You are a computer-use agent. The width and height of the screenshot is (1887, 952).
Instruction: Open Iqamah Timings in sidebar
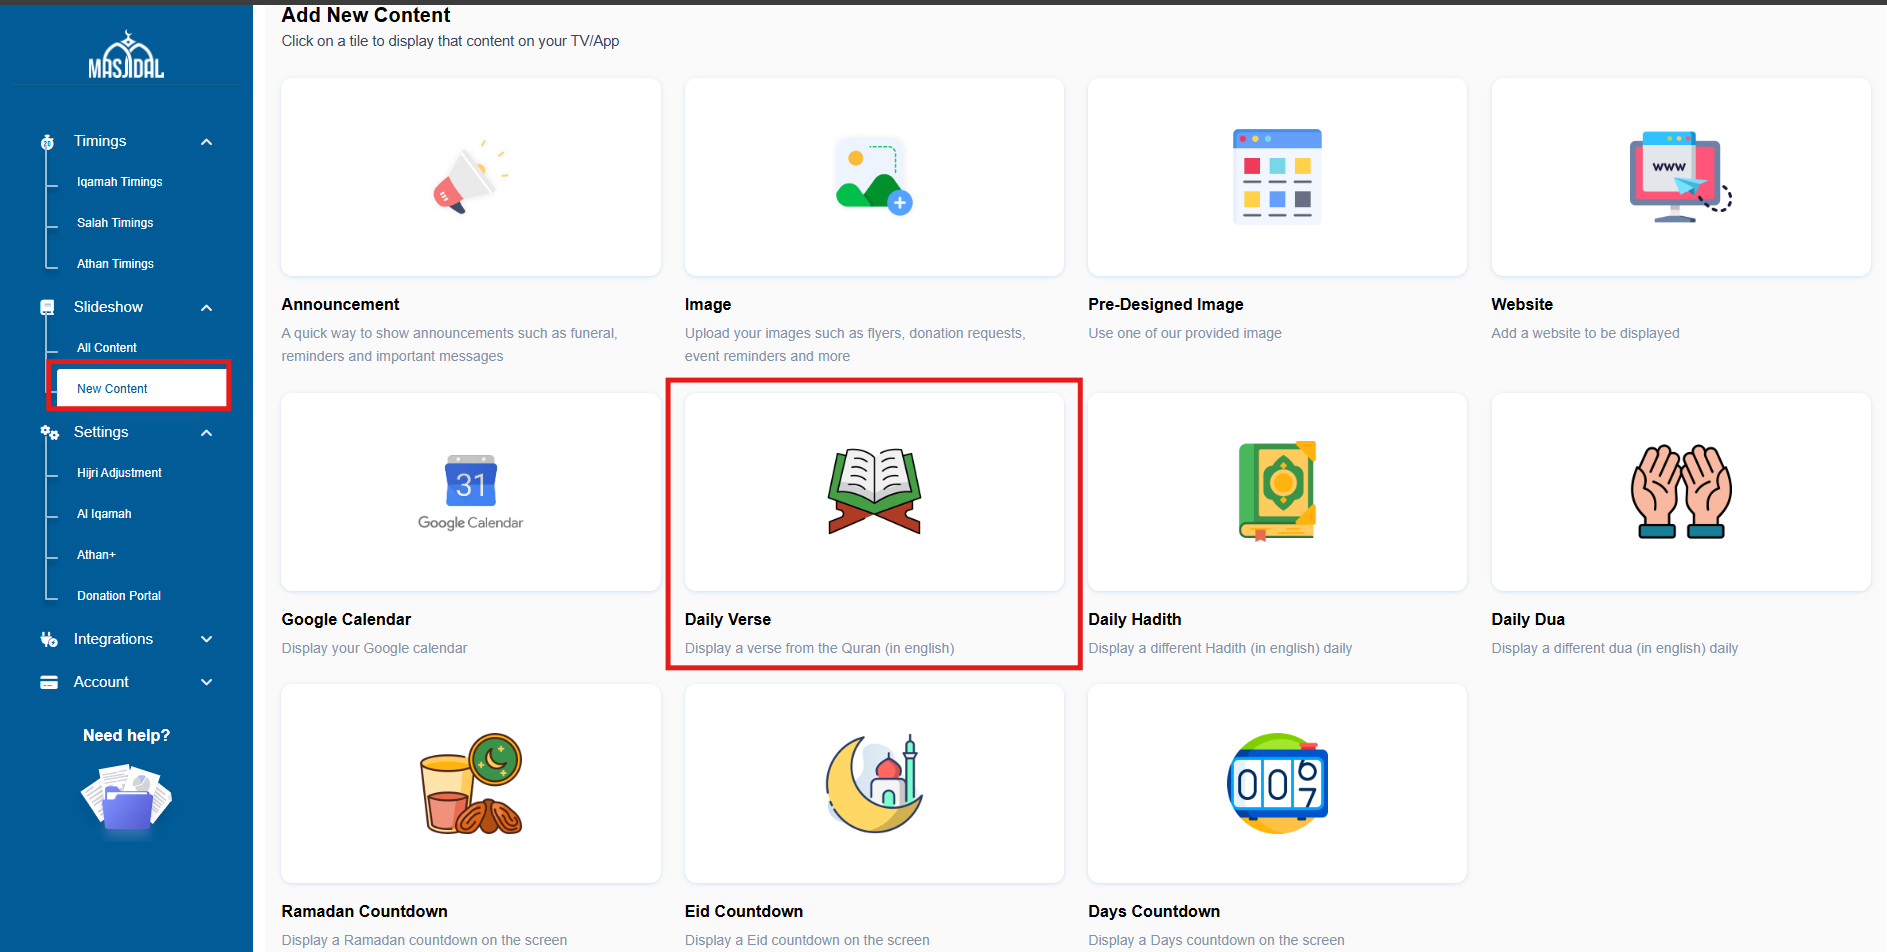coord(119,182)
